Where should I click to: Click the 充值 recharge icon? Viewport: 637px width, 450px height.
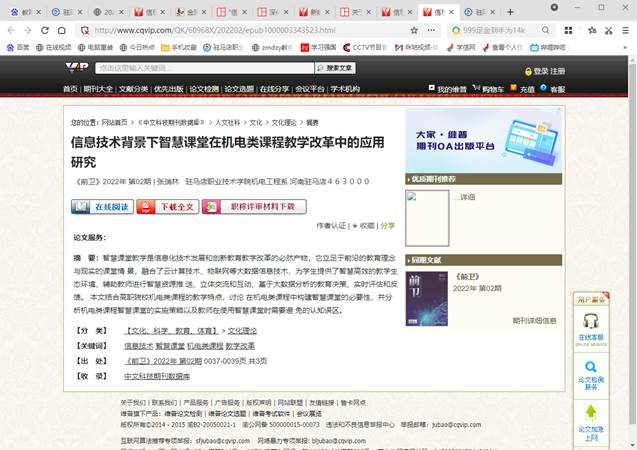click(x=514, y=87)
